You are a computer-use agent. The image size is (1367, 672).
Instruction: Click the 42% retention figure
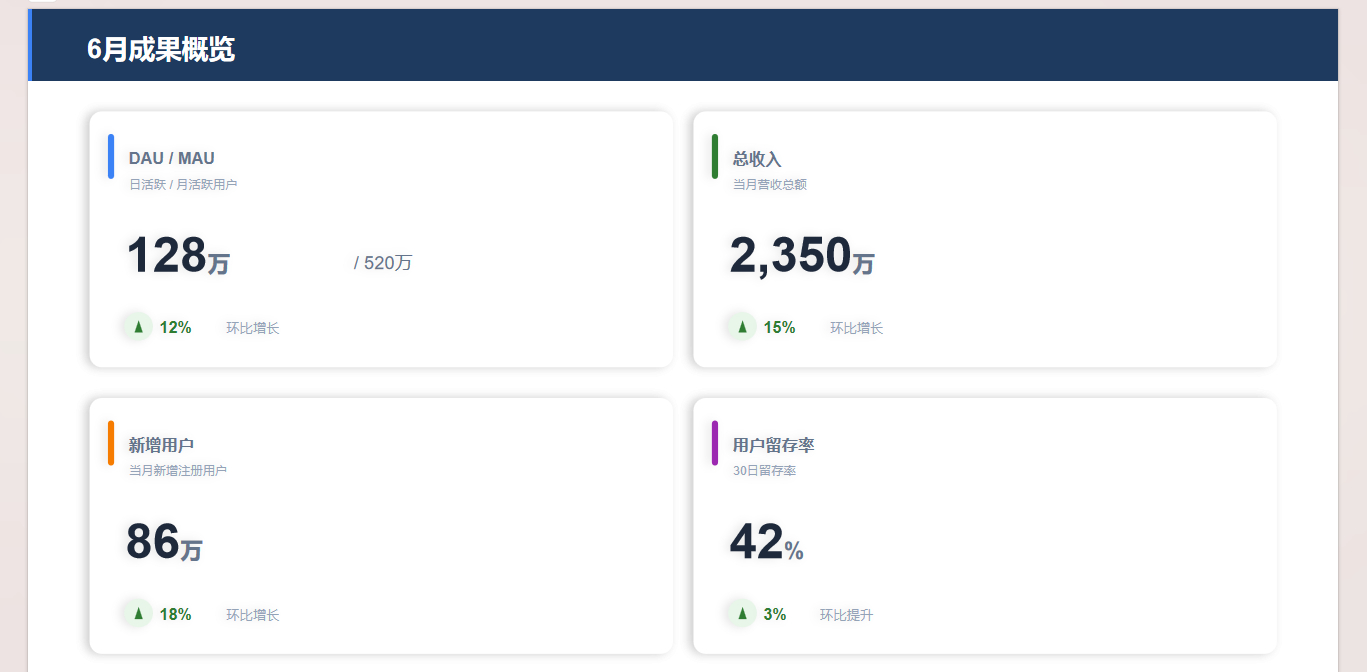click(766, 542)
